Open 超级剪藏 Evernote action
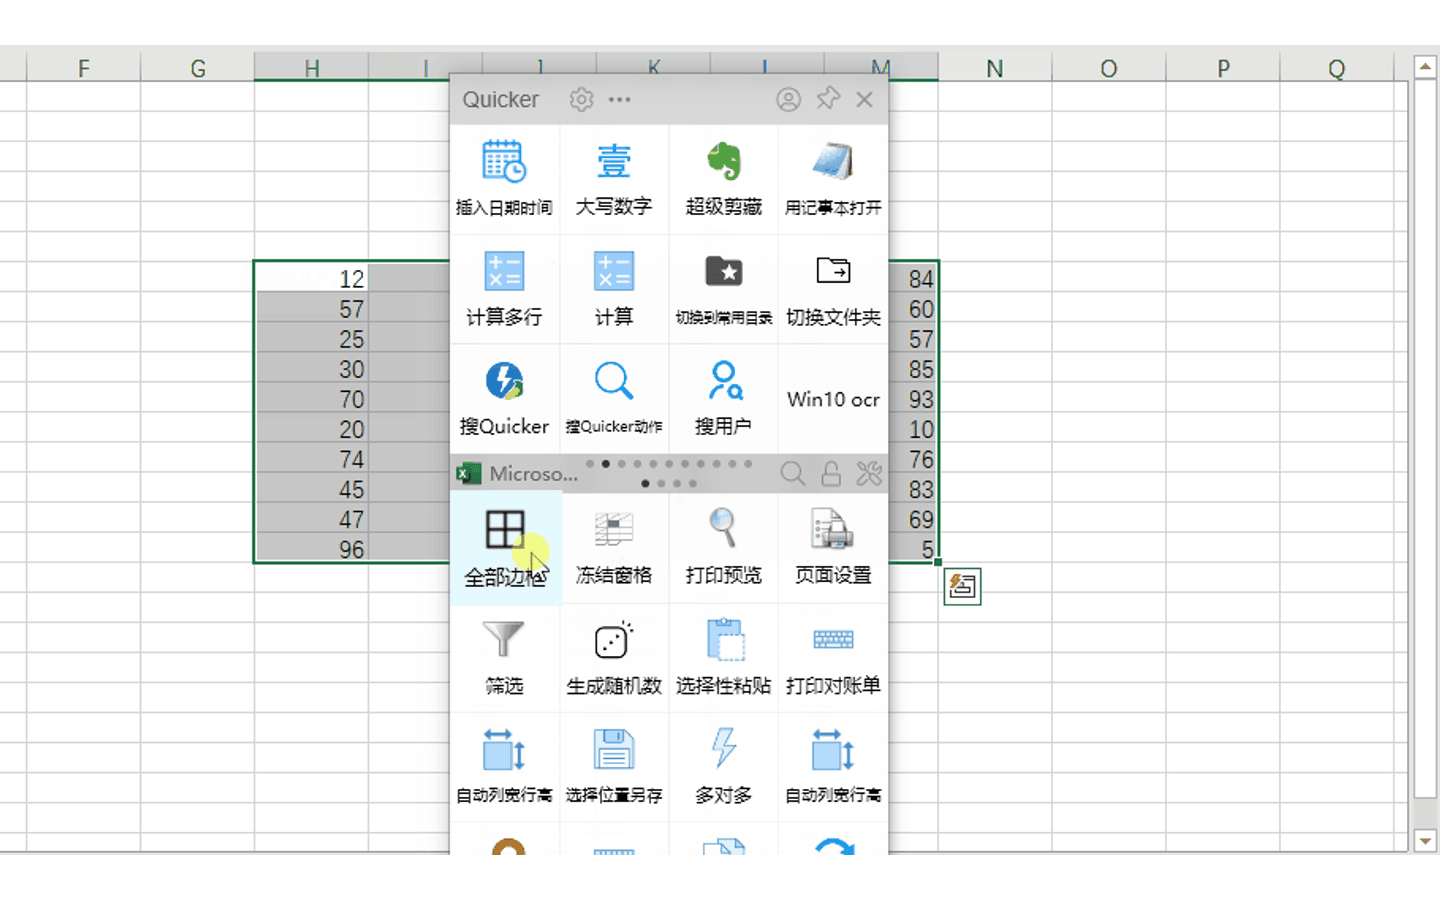 point(724,180)
